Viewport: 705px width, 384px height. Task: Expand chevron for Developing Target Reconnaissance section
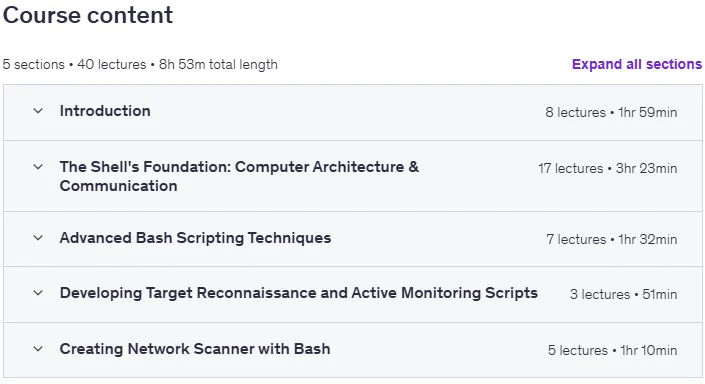[38, 293]
